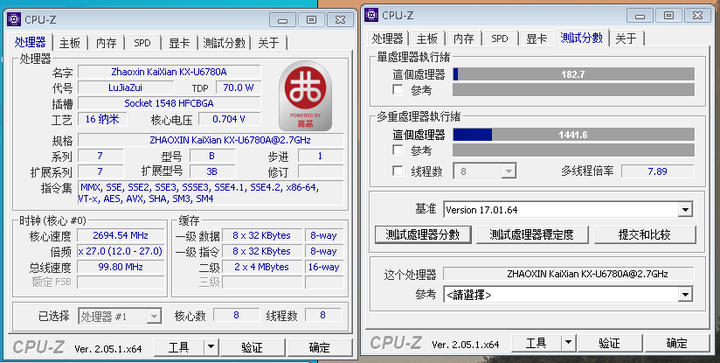Click 验证 button in right window
720x363 pixels.
(x=609, y=343)
